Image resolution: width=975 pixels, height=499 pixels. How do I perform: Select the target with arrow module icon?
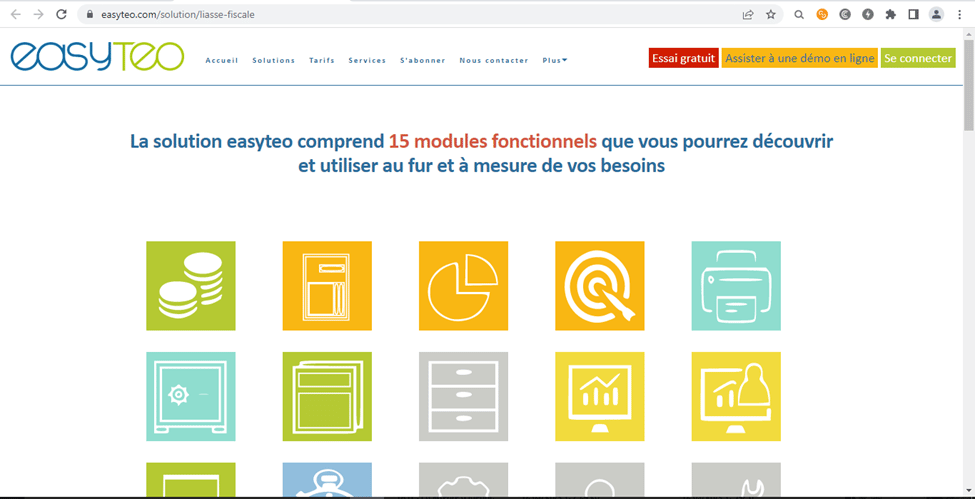[599, 286]
